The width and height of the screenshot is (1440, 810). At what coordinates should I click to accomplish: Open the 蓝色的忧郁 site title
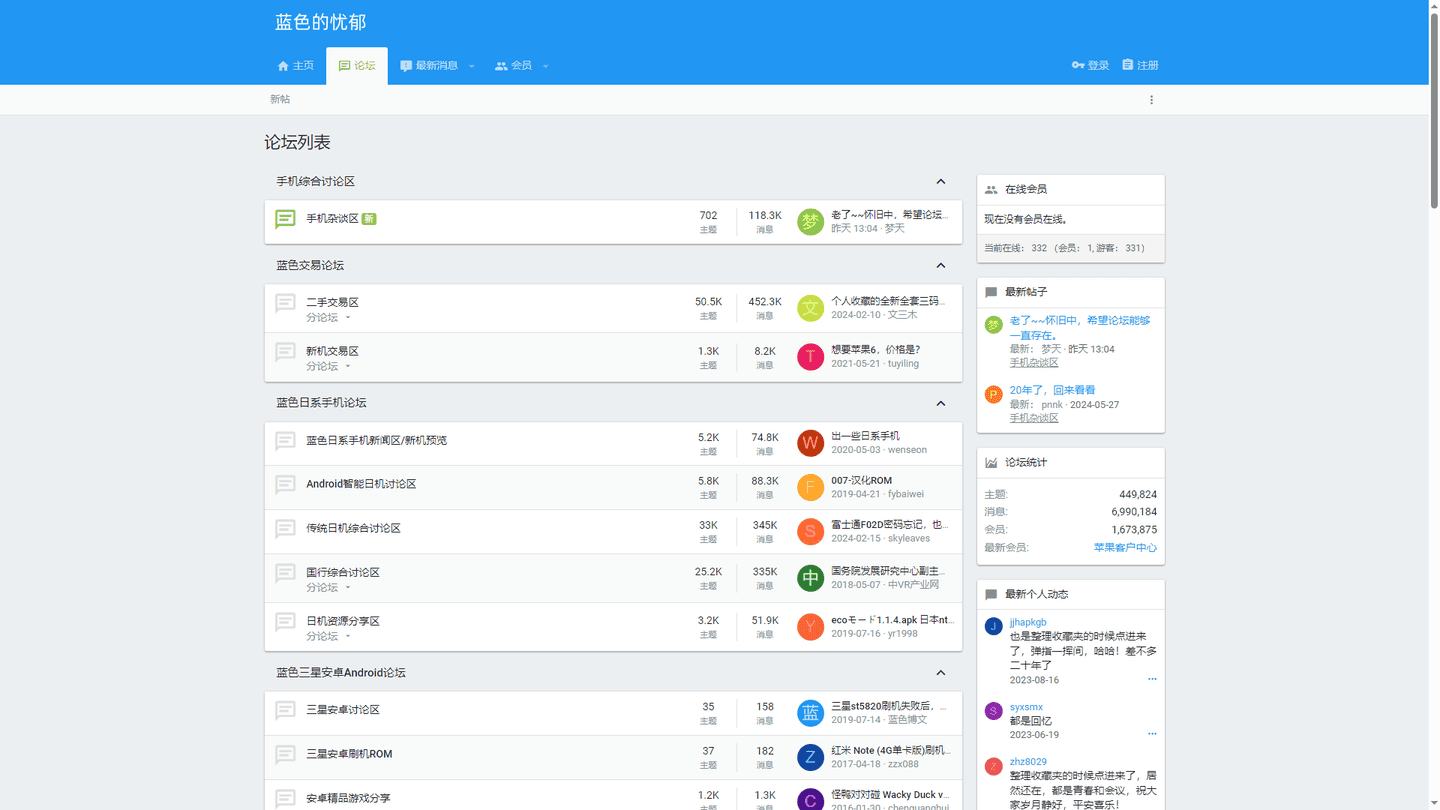pyautogui.click(x=321, y=23)
